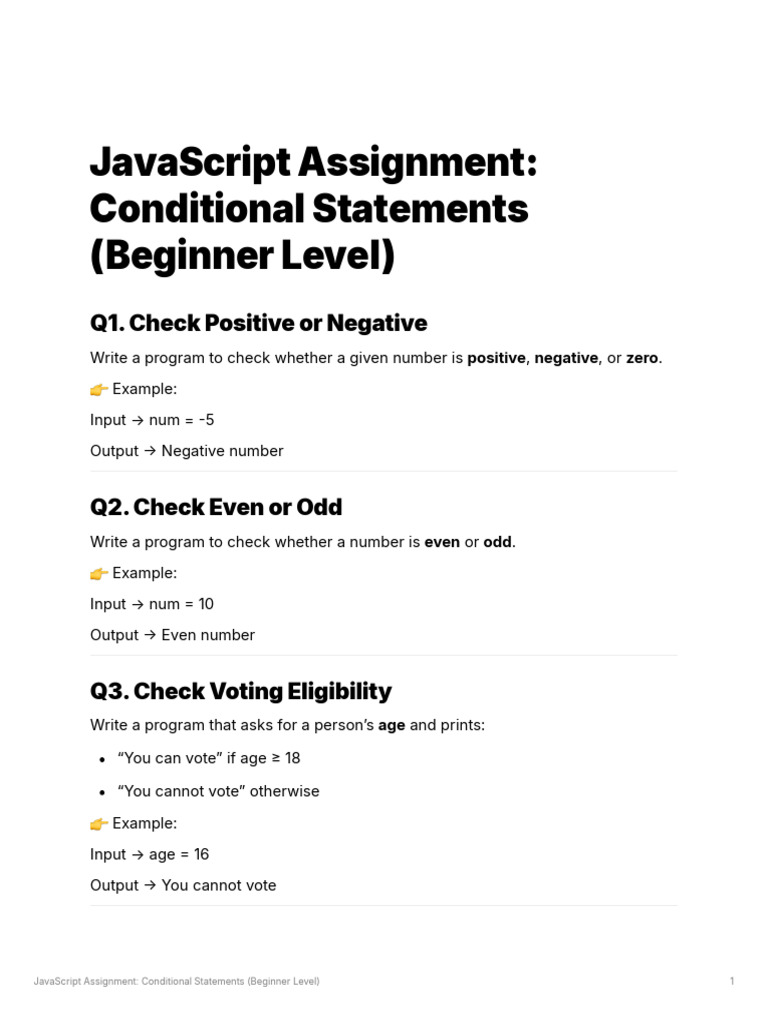Click the bold word 'even' in Q2
Screen dimensions: 768x1024
(x=442, y=542)
